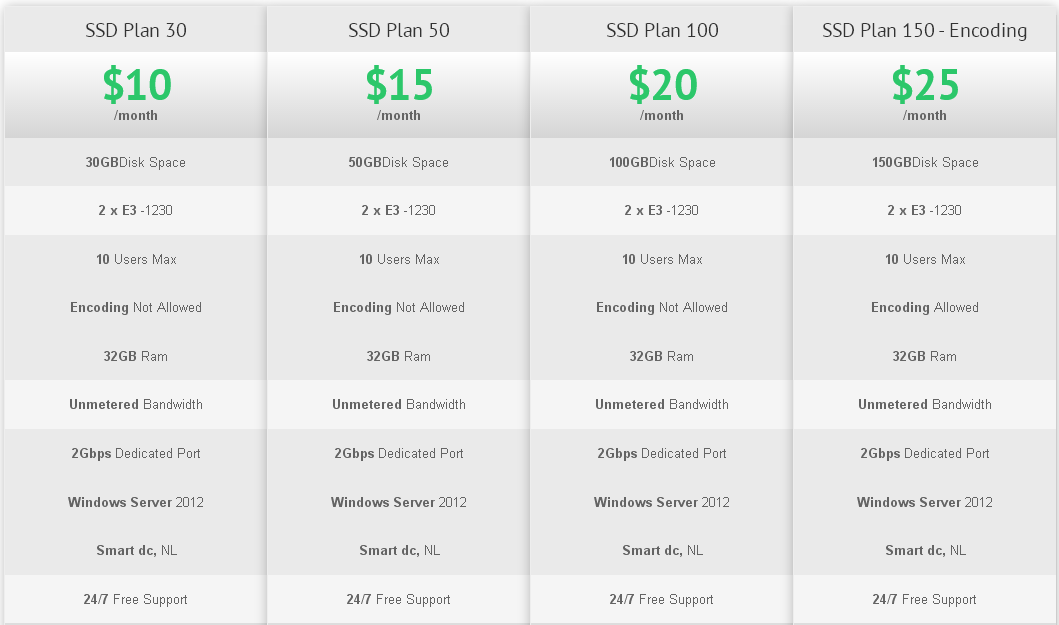The image size is (1059, 625).
Task: Click Encoding Not Allowed in SSD Plan 30
Action: (x=136, y=307)
